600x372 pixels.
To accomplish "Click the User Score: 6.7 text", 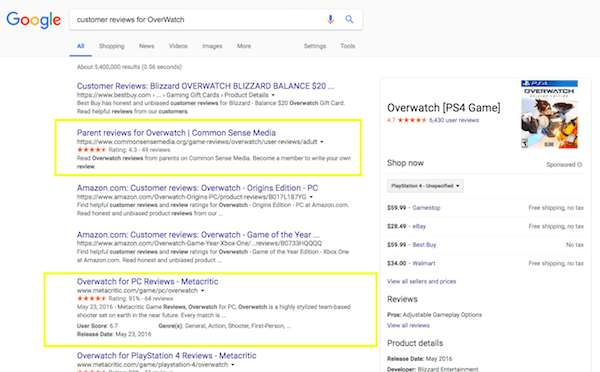I will (97, 326).
